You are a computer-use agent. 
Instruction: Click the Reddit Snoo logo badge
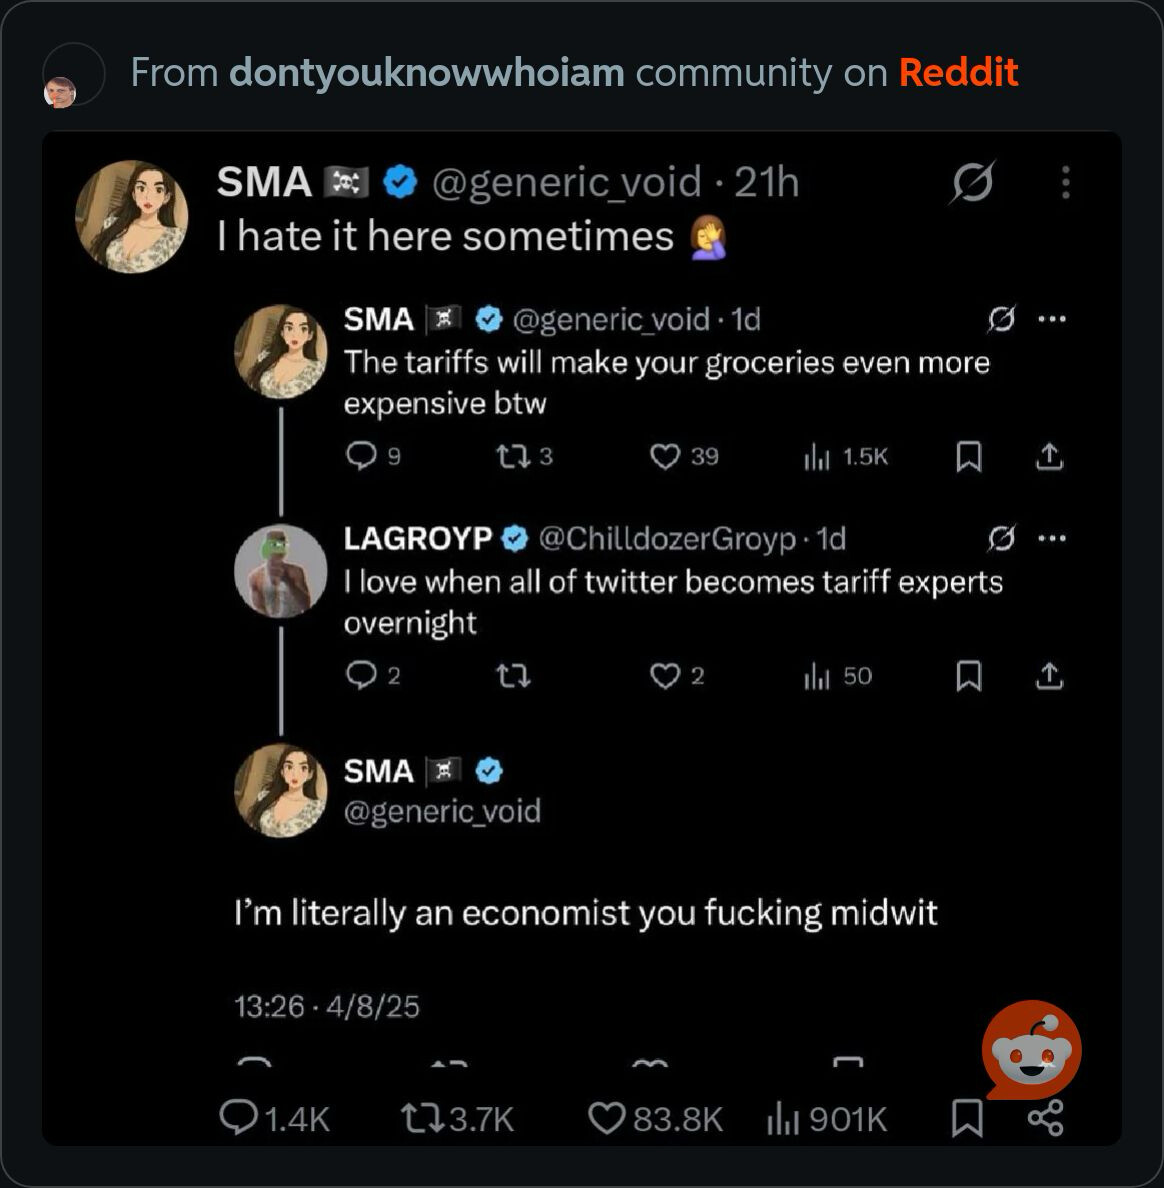pos(1032,1049)
